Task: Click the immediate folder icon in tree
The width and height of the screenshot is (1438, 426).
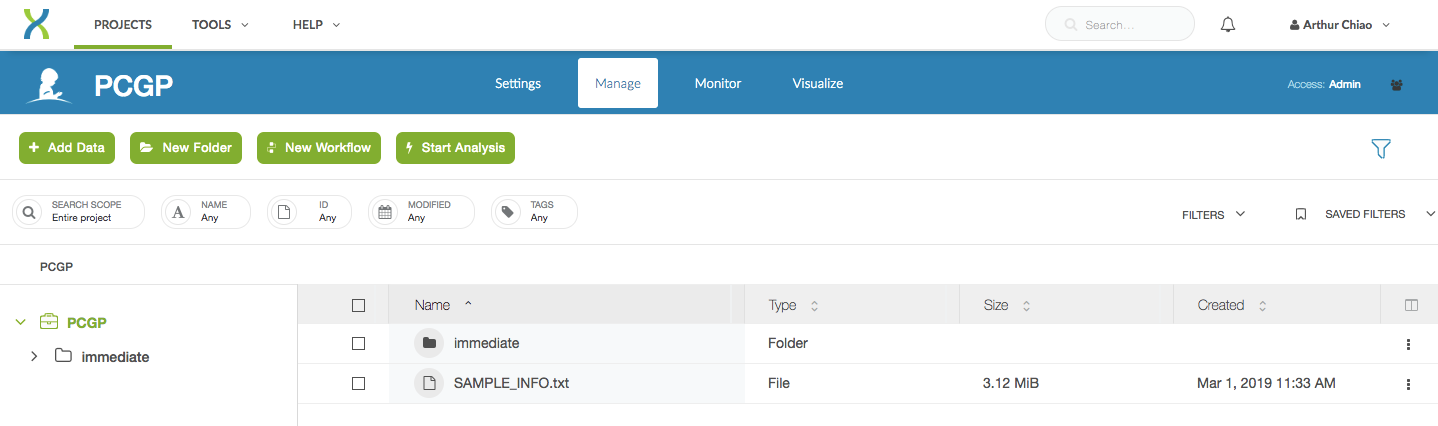Action: click(64, 355)
